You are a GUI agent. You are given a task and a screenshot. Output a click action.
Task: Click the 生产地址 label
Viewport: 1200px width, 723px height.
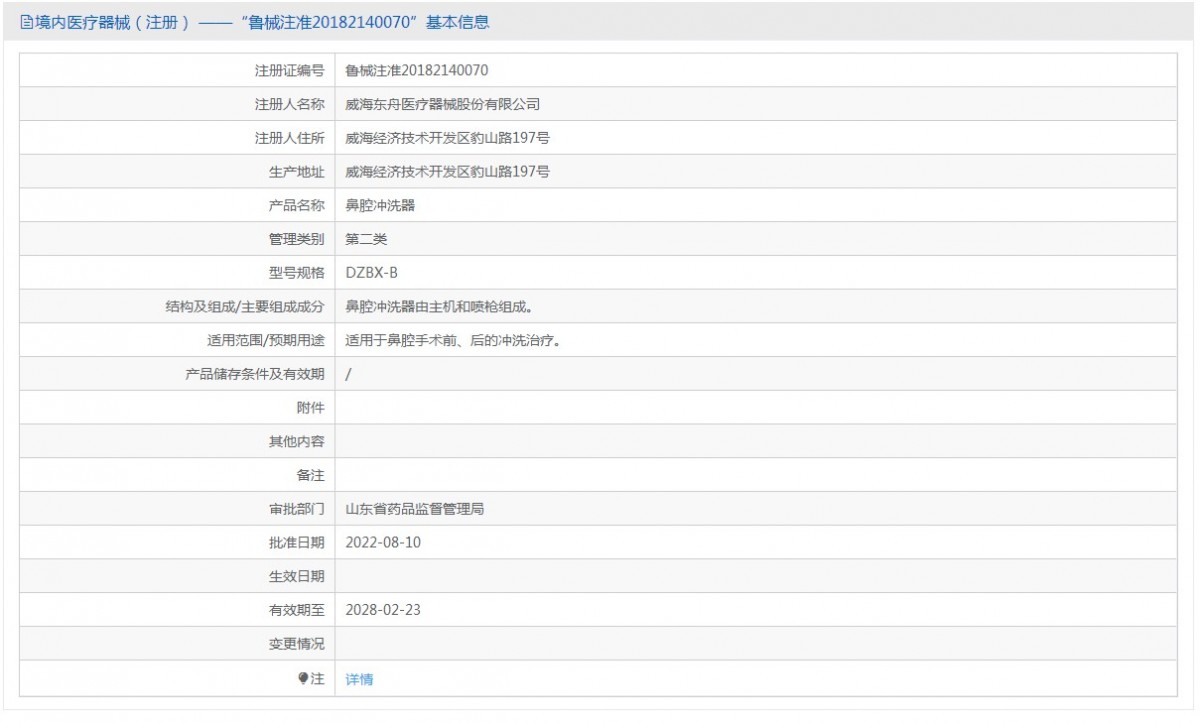point(297,172)
